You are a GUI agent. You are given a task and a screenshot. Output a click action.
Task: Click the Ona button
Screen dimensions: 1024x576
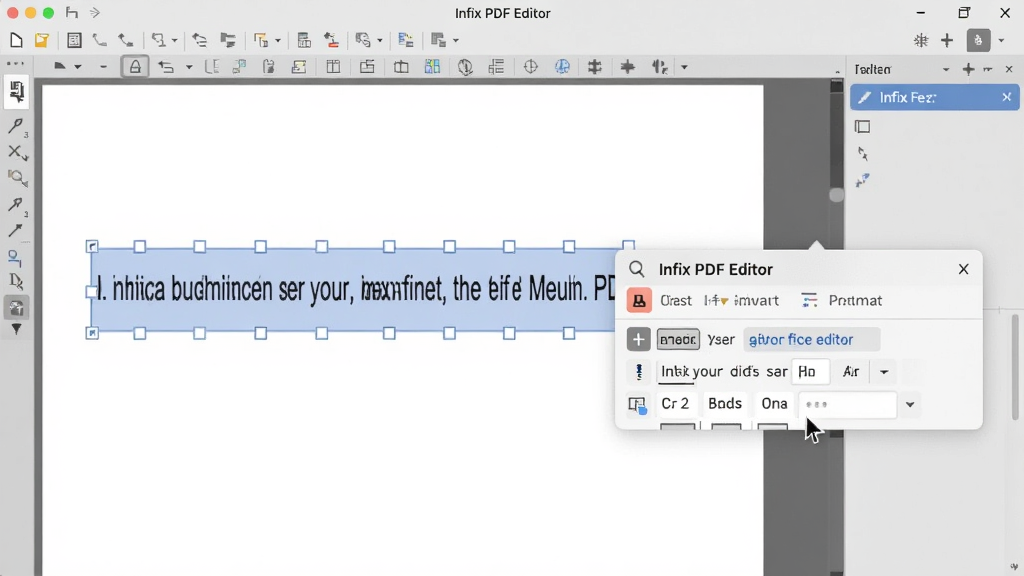(775, 404)
